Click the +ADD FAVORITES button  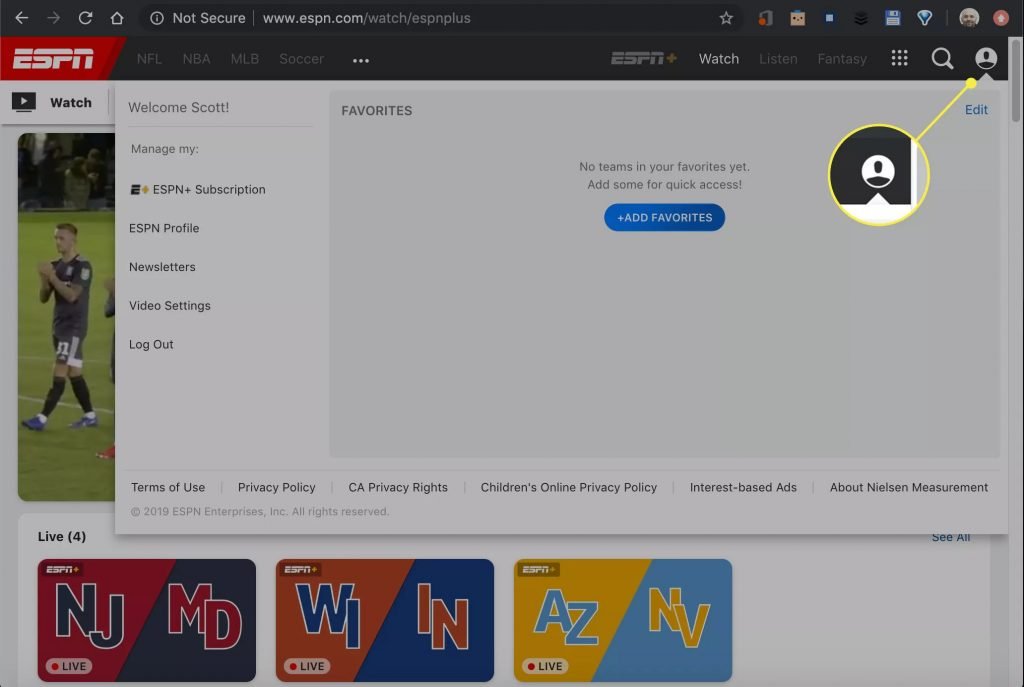(x=664, y=217)
